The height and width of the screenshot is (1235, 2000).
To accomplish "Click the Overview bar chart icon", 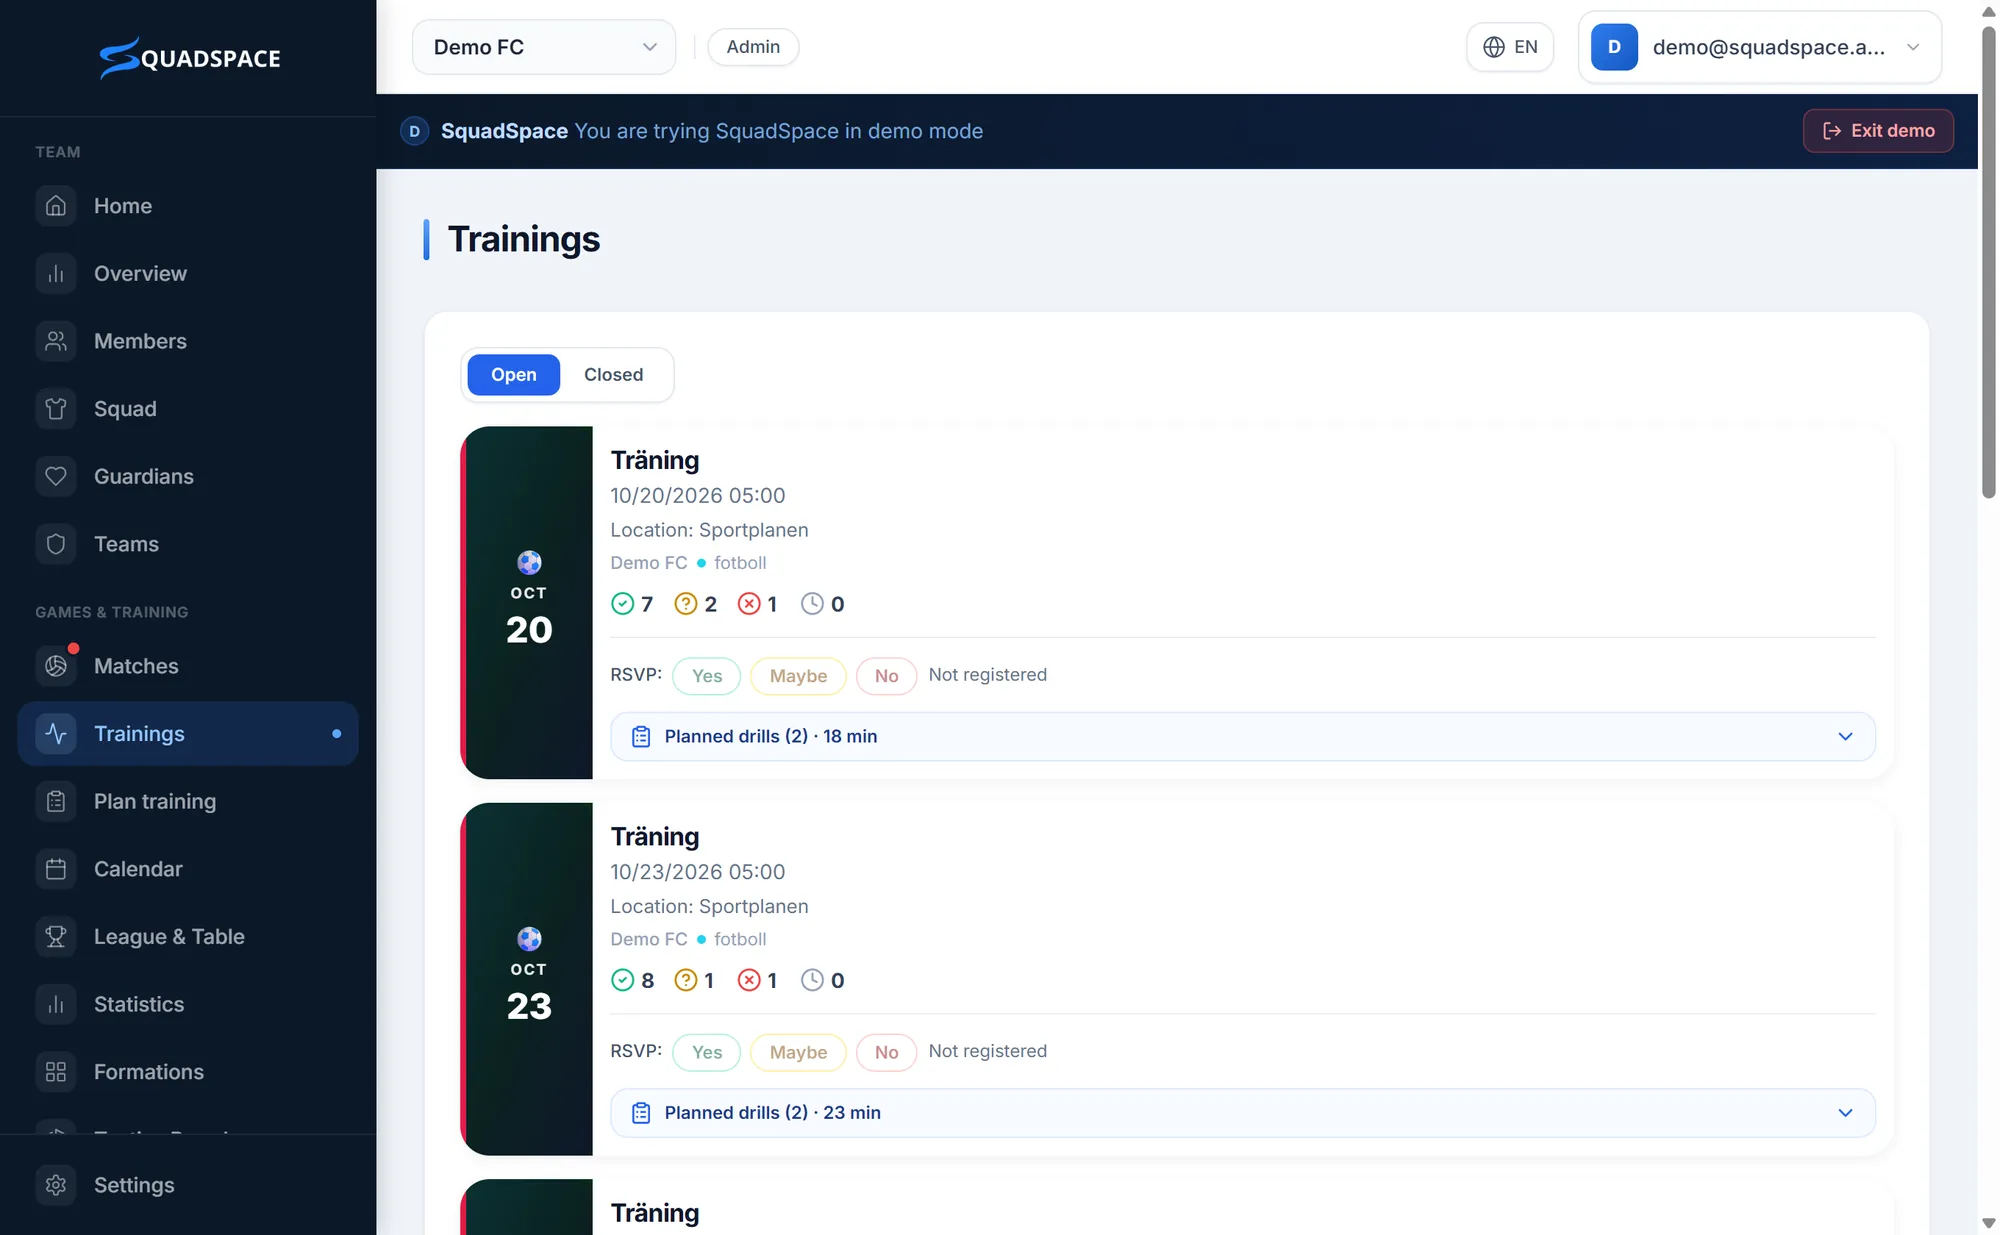I will (x=56, y=273).
